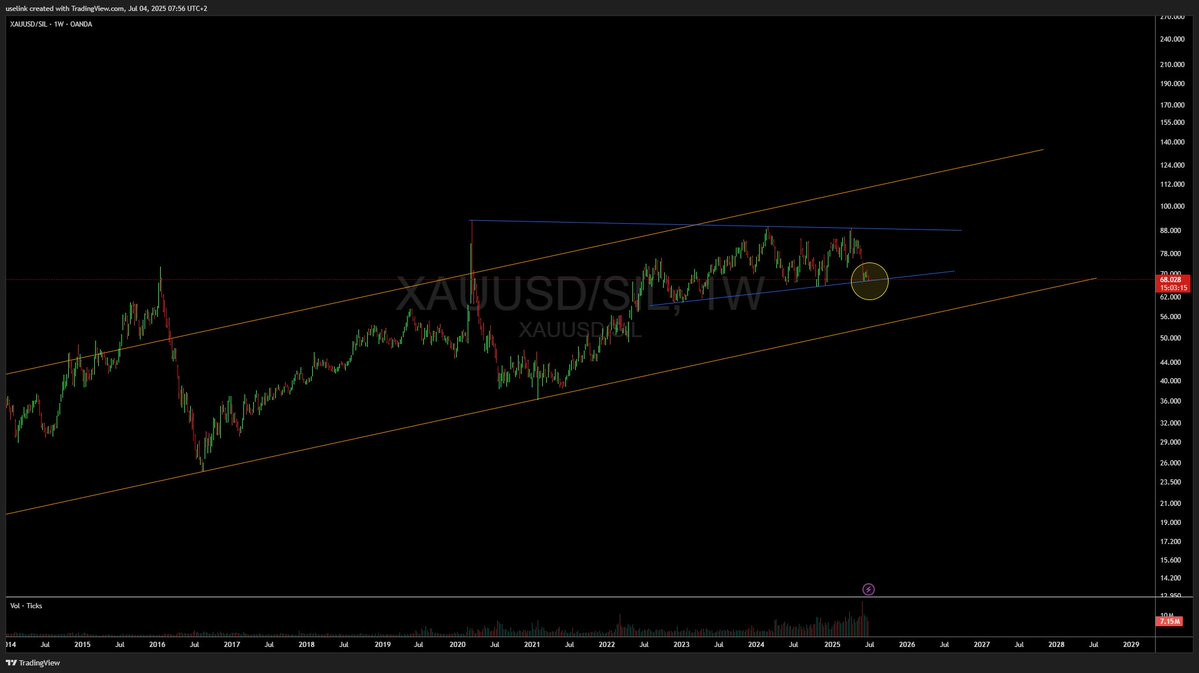The image size is (1199, 673).
Task: Click the 2023 time axis label
Action: point(681,645)
